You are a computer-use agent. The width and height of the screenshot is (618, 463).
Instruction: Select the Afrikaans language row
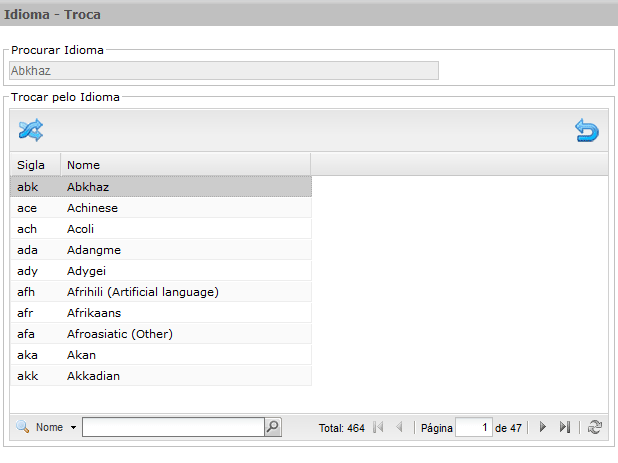tap(161, 313)
